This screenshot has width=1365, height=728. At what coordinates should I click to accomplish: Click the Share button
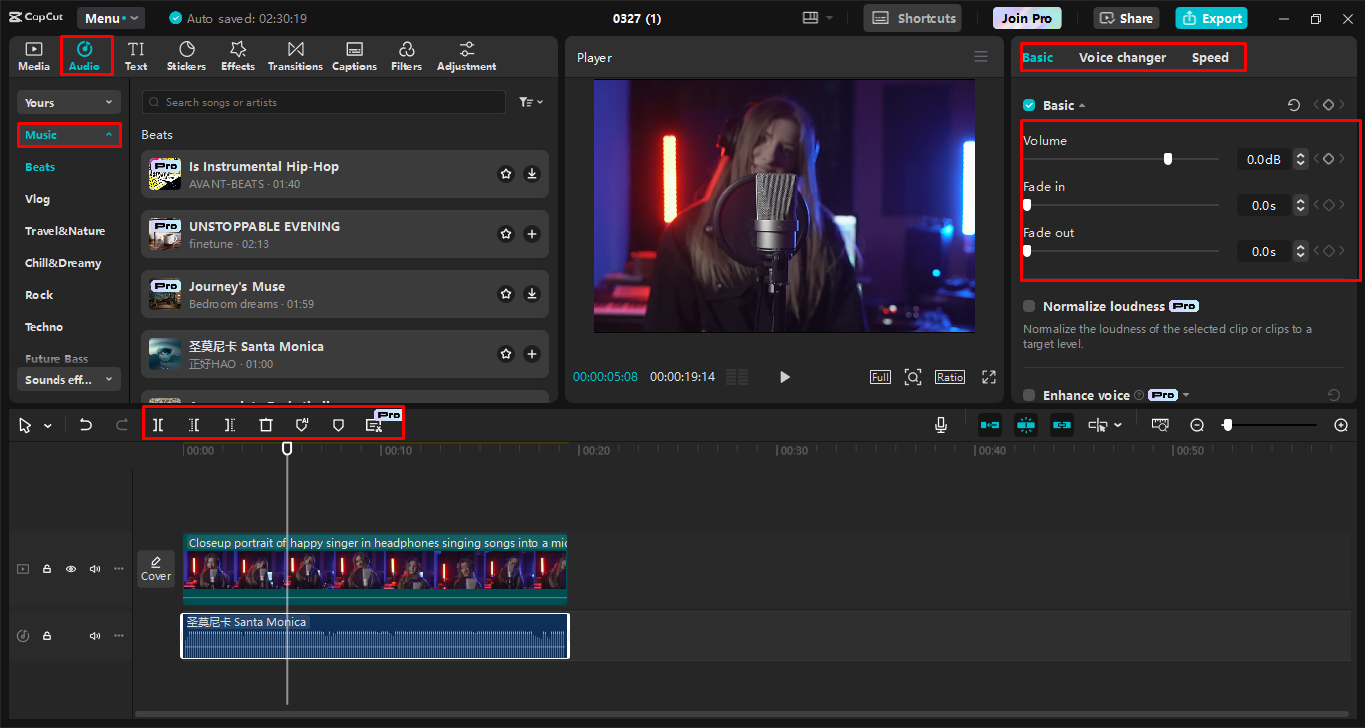[x=1126, y=18]
